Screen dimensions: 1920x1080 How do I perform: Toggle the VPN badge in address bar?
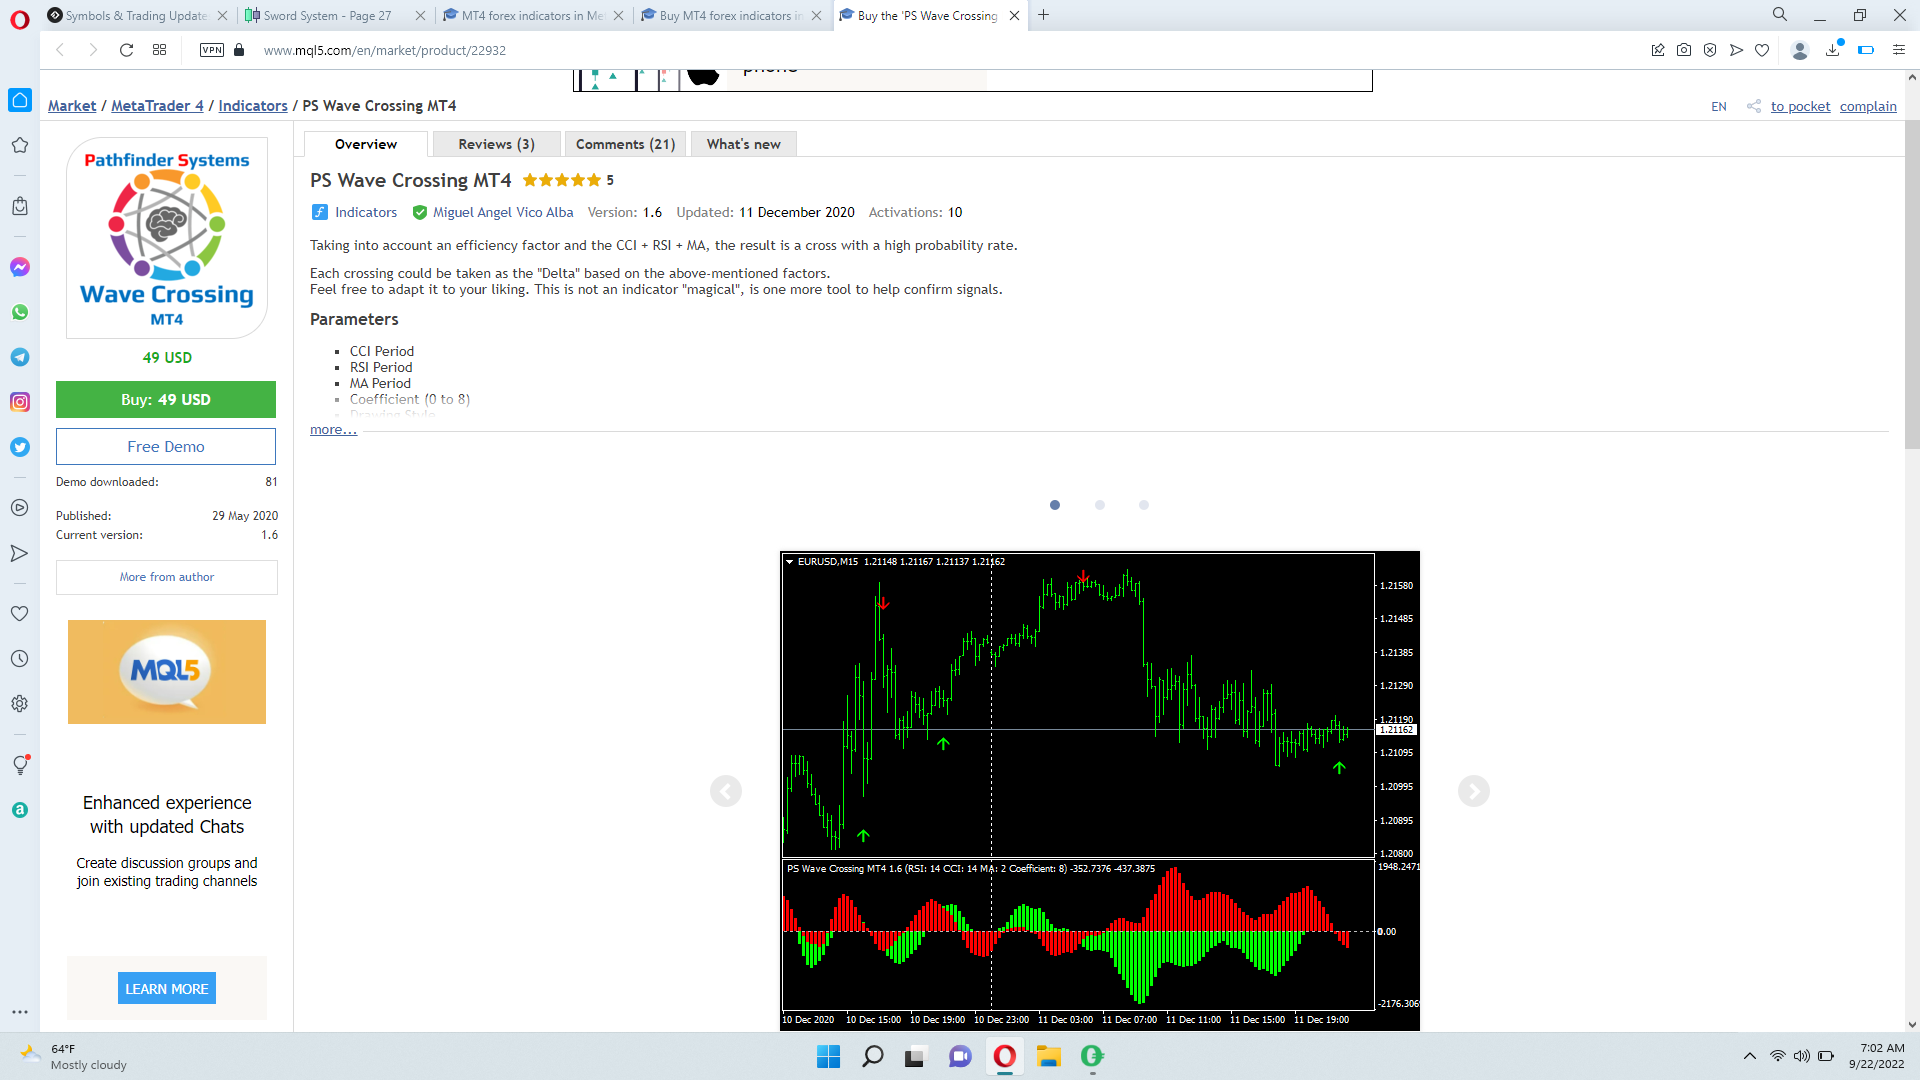tap(212, 50)
